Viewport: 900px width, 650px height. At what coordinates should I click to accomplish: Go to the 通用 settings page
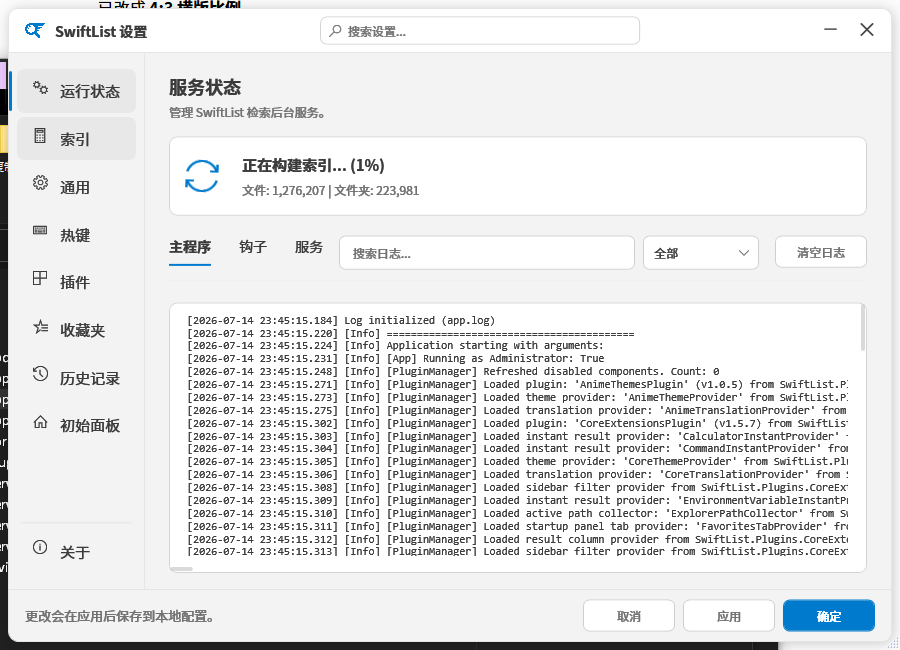point(76,187)
